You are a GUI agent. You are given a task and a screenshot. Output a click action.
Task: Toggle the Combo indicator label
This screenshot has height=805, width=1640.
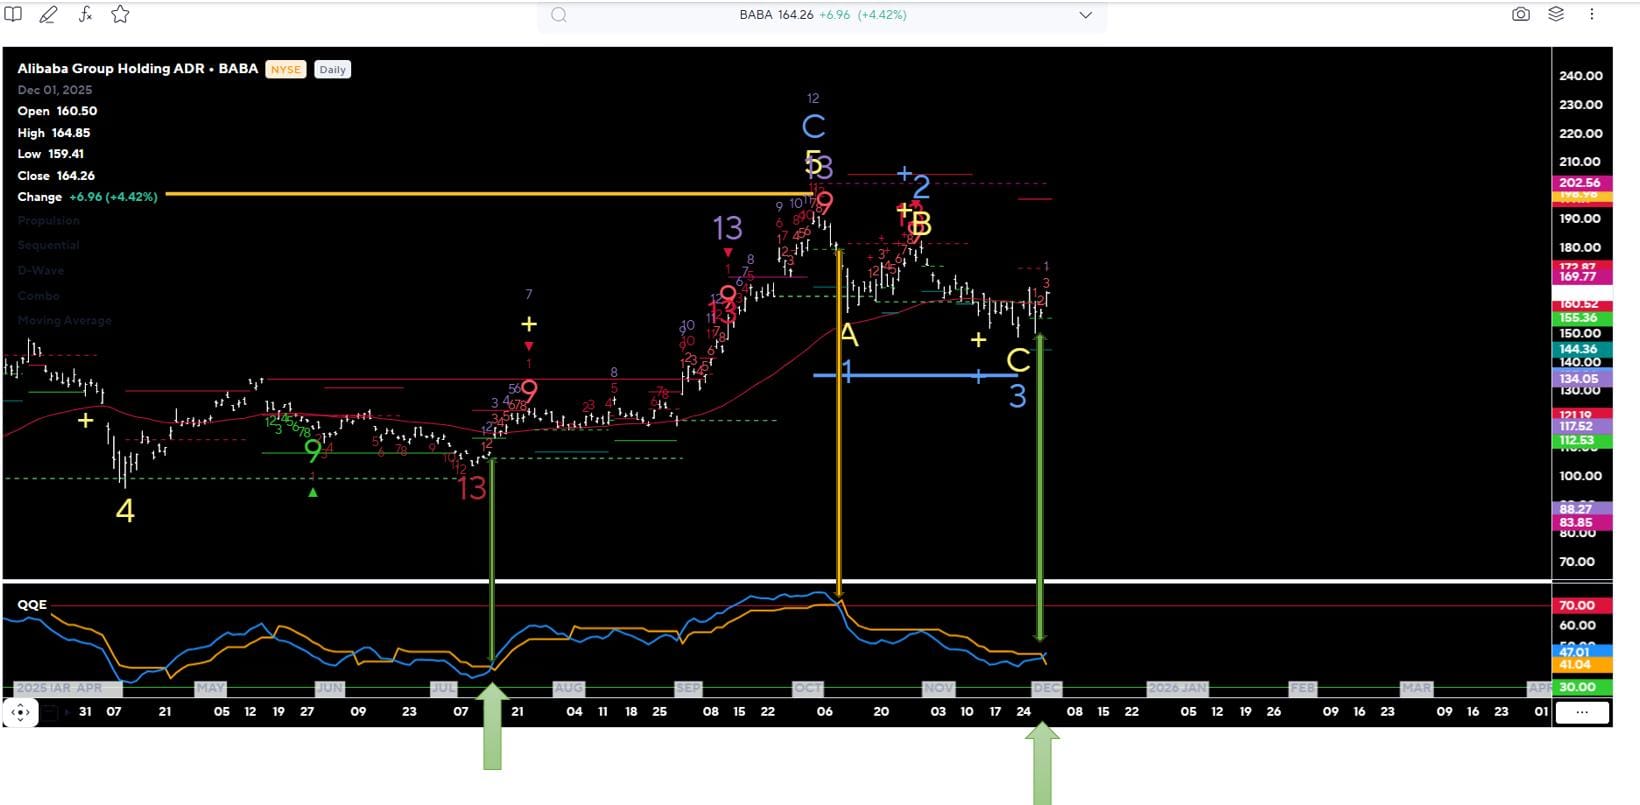(38, 296)
